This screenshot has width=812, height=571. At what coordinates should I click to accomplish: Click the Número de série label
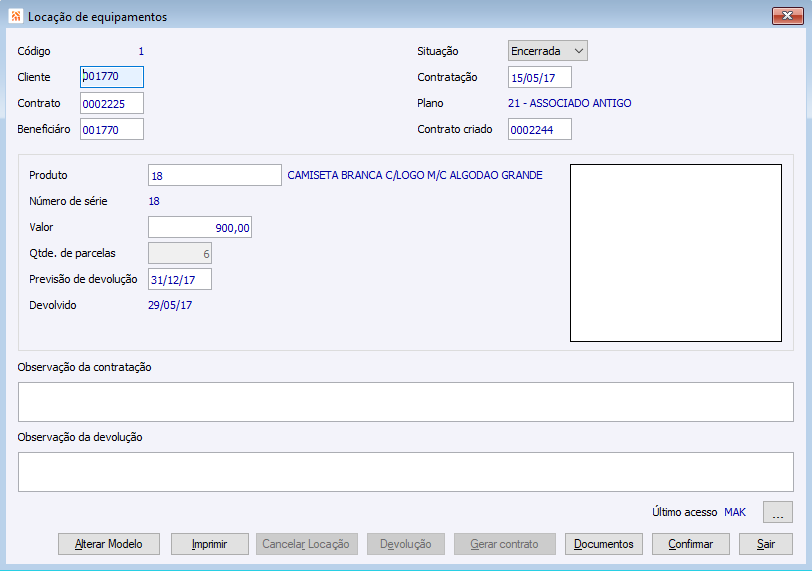click(68, 201)
